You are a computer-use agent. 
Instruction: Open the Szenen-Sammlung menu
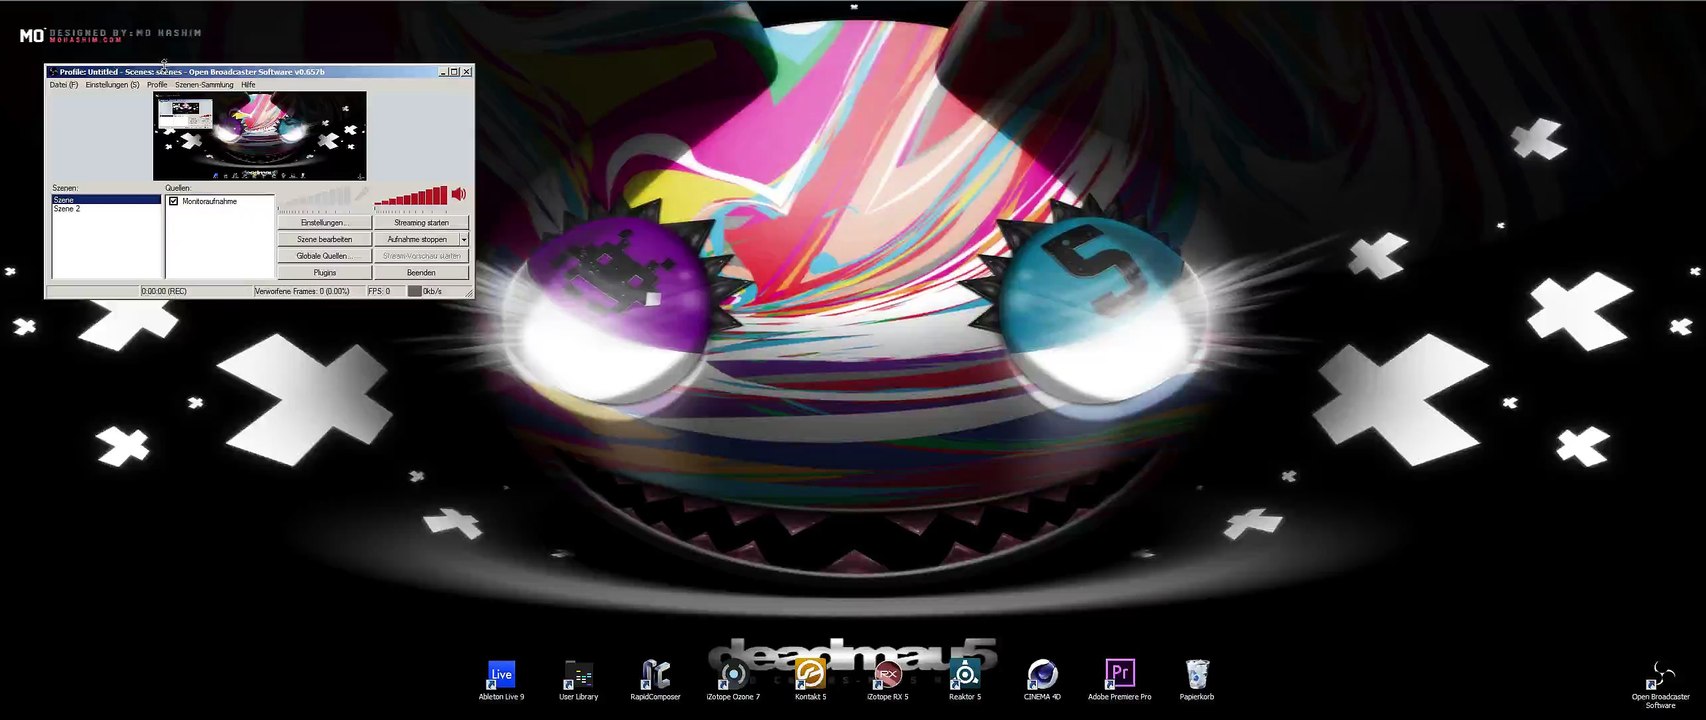click(204, 85)
